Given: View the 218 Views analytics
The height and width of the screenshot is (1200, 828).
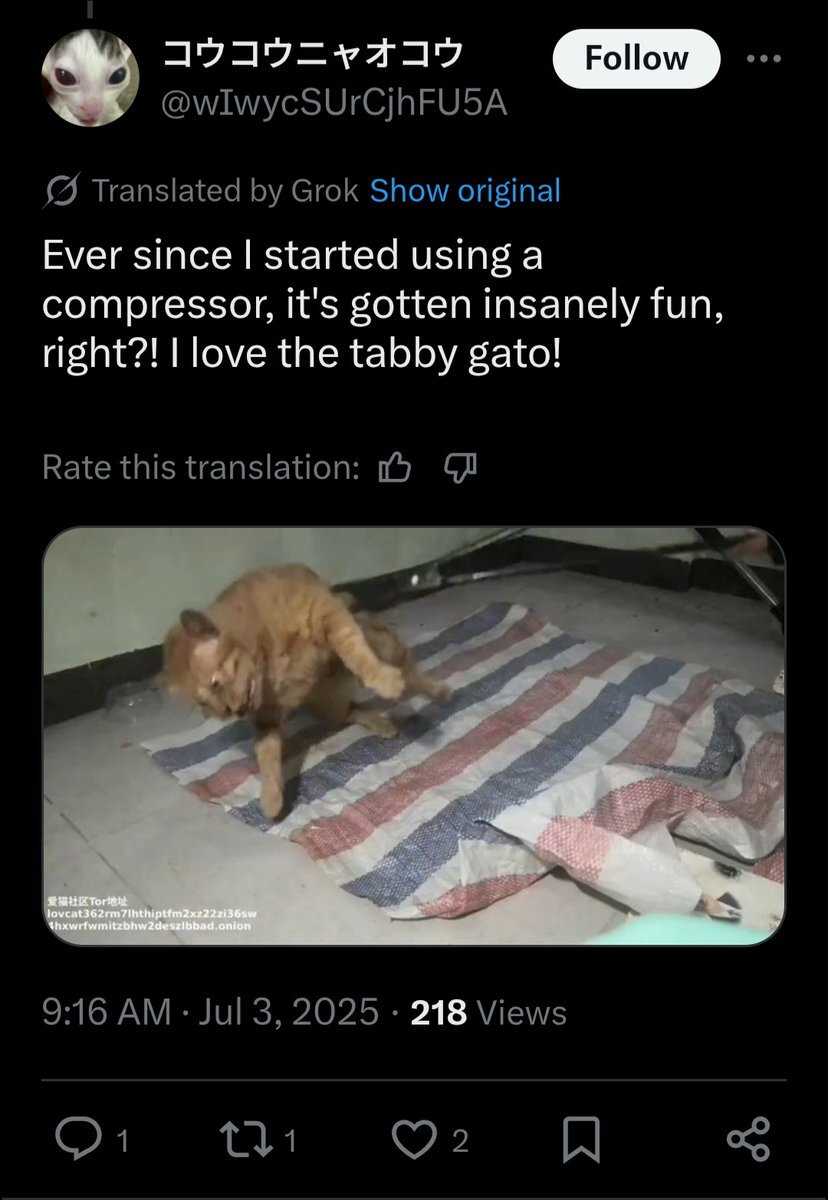Looking at the screenshot, I should [488, 1013].
